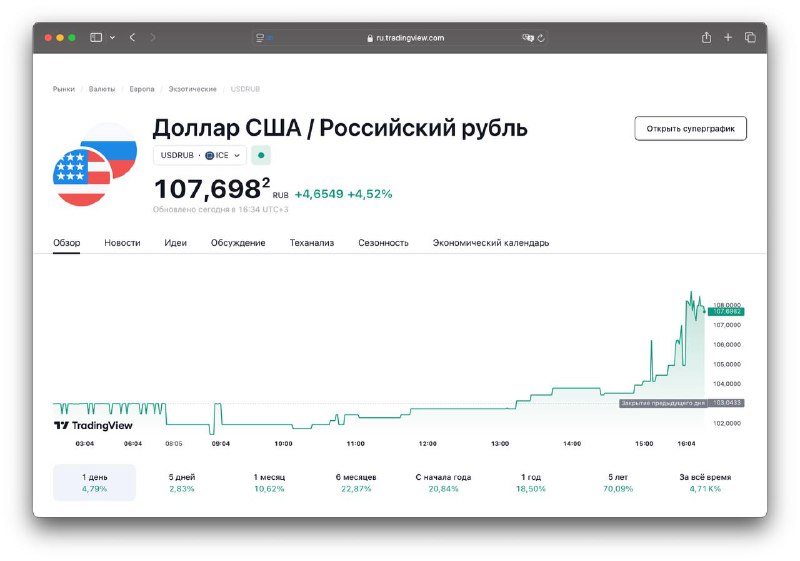The width and height of the screenshot is (800, 561).
Task: Switch to the Обсуждение tab
Action: [238, 243]
